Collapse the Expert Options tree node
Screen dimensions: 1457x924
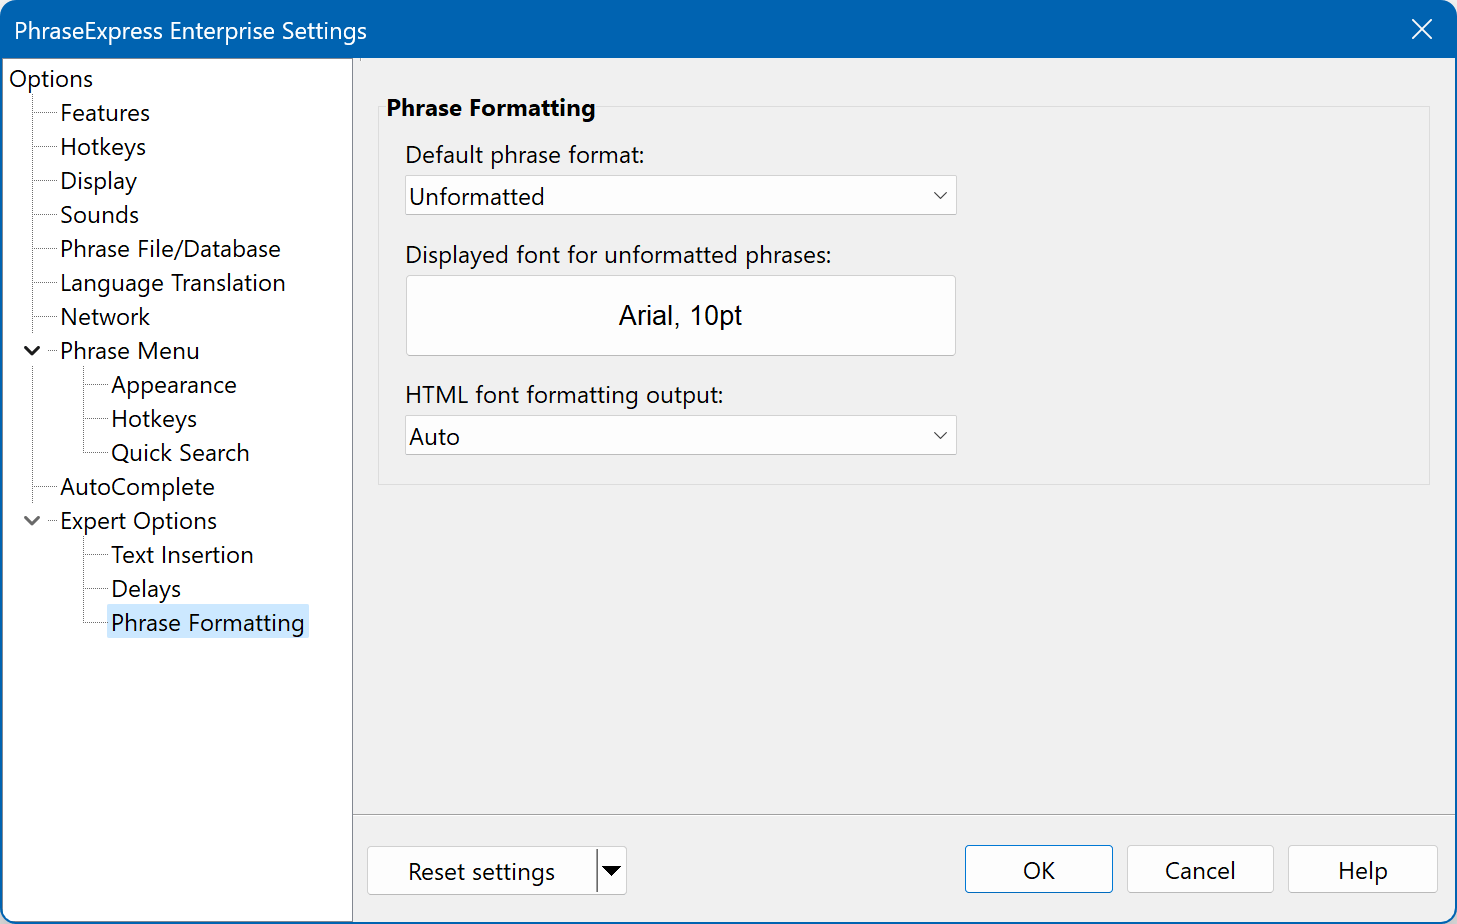pyautogui.click(x=32, y=521)
